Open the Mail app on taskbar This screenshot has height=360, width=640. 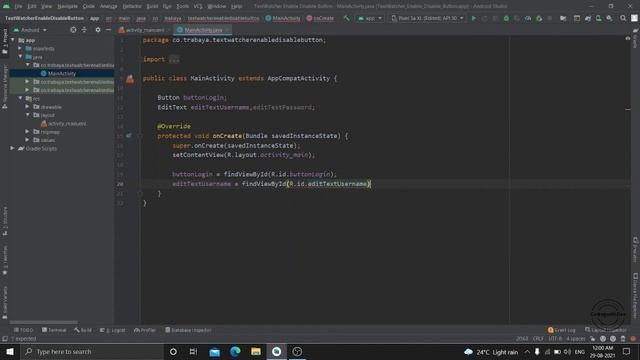(x=214, y=351)
